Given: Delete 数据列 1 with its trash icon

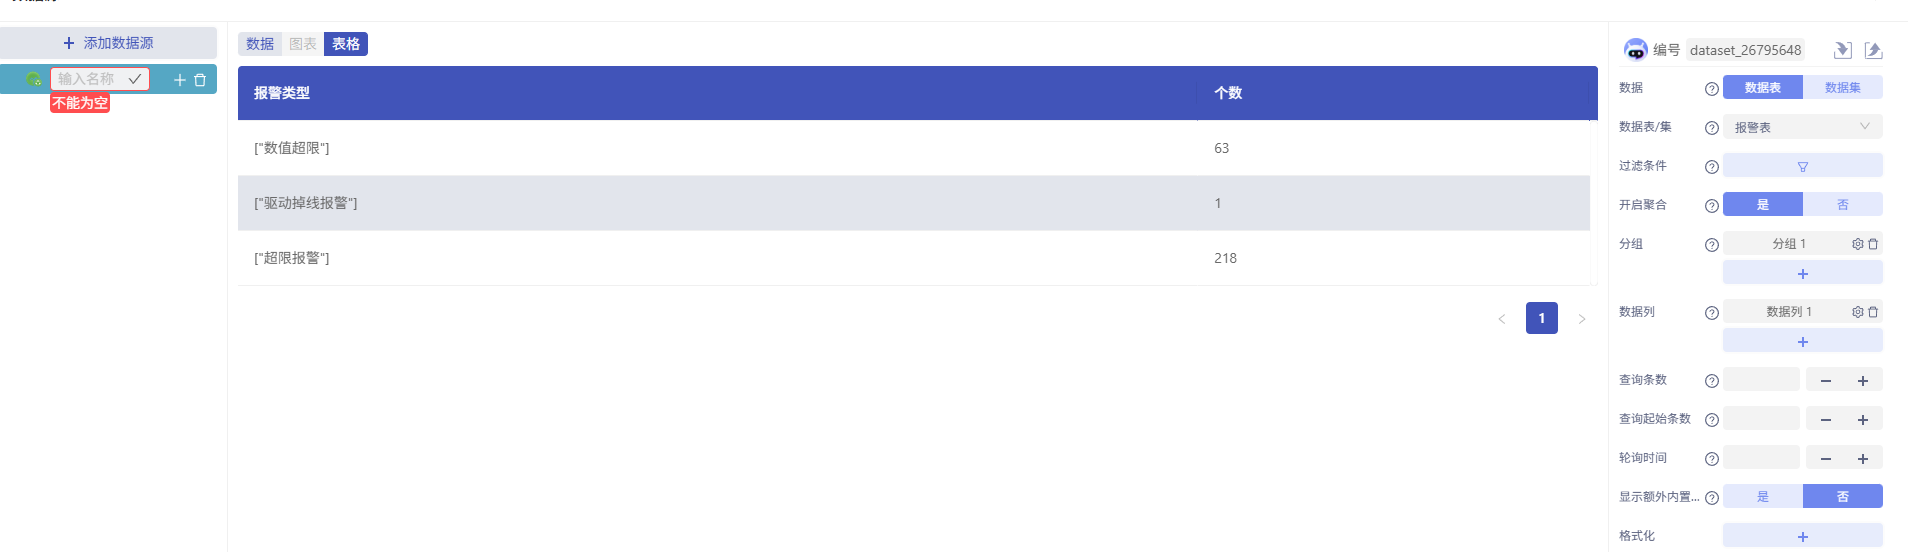Looking at the screenshot, I should [1873, 312].
